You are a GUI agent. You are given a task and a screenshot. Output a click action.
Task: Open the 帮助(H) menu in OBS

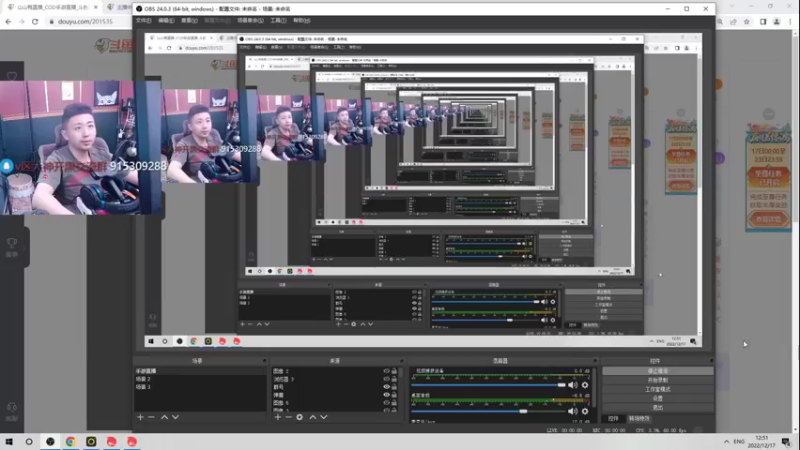click(x=302, y=20)
